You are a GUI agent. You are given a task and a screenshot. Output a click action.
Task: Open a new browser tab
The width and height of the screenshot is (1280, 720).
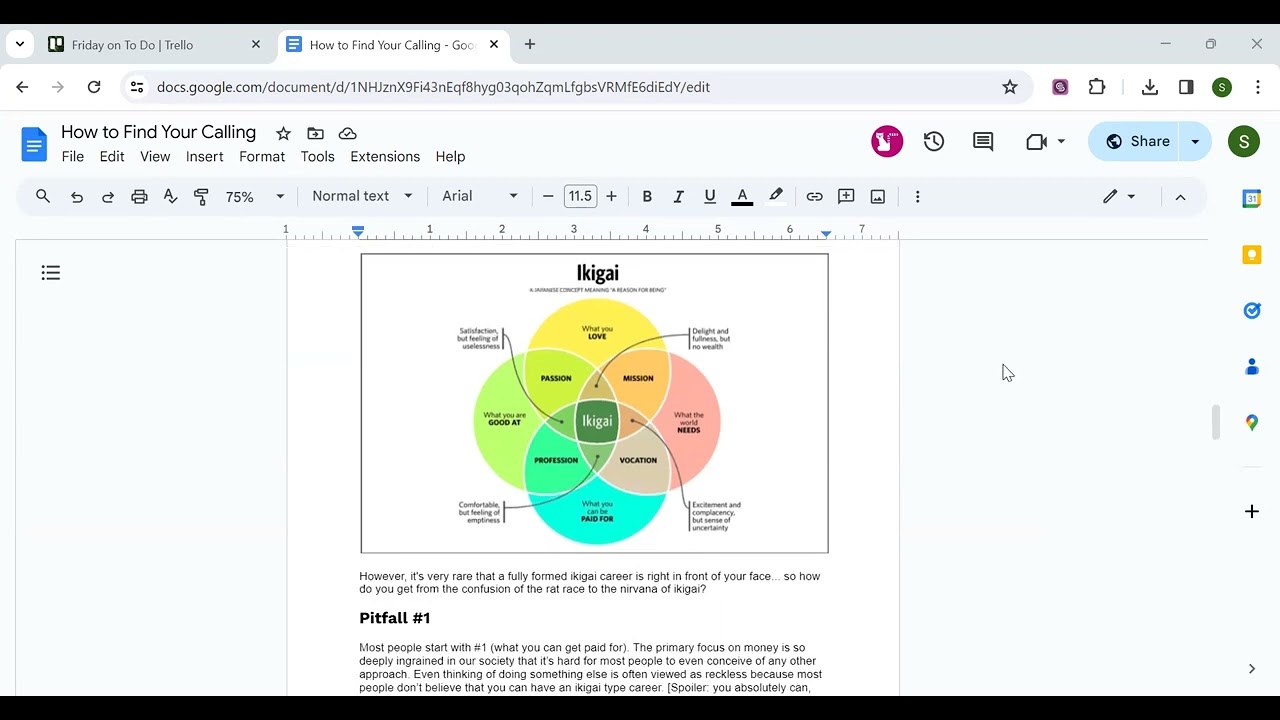530,45
